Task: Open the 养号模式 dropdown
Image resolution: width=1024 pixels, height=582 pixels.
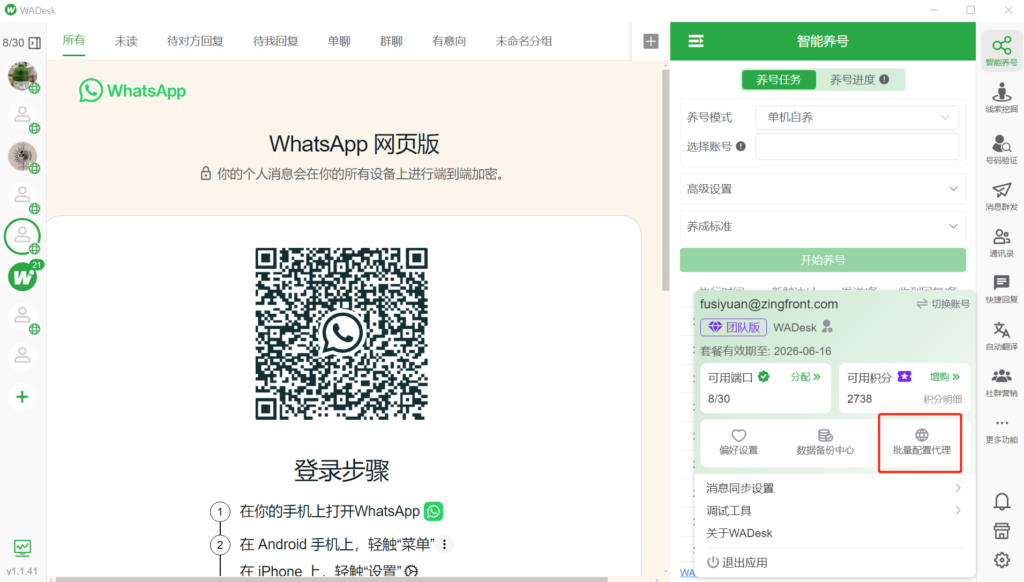Action: [856, 117]
